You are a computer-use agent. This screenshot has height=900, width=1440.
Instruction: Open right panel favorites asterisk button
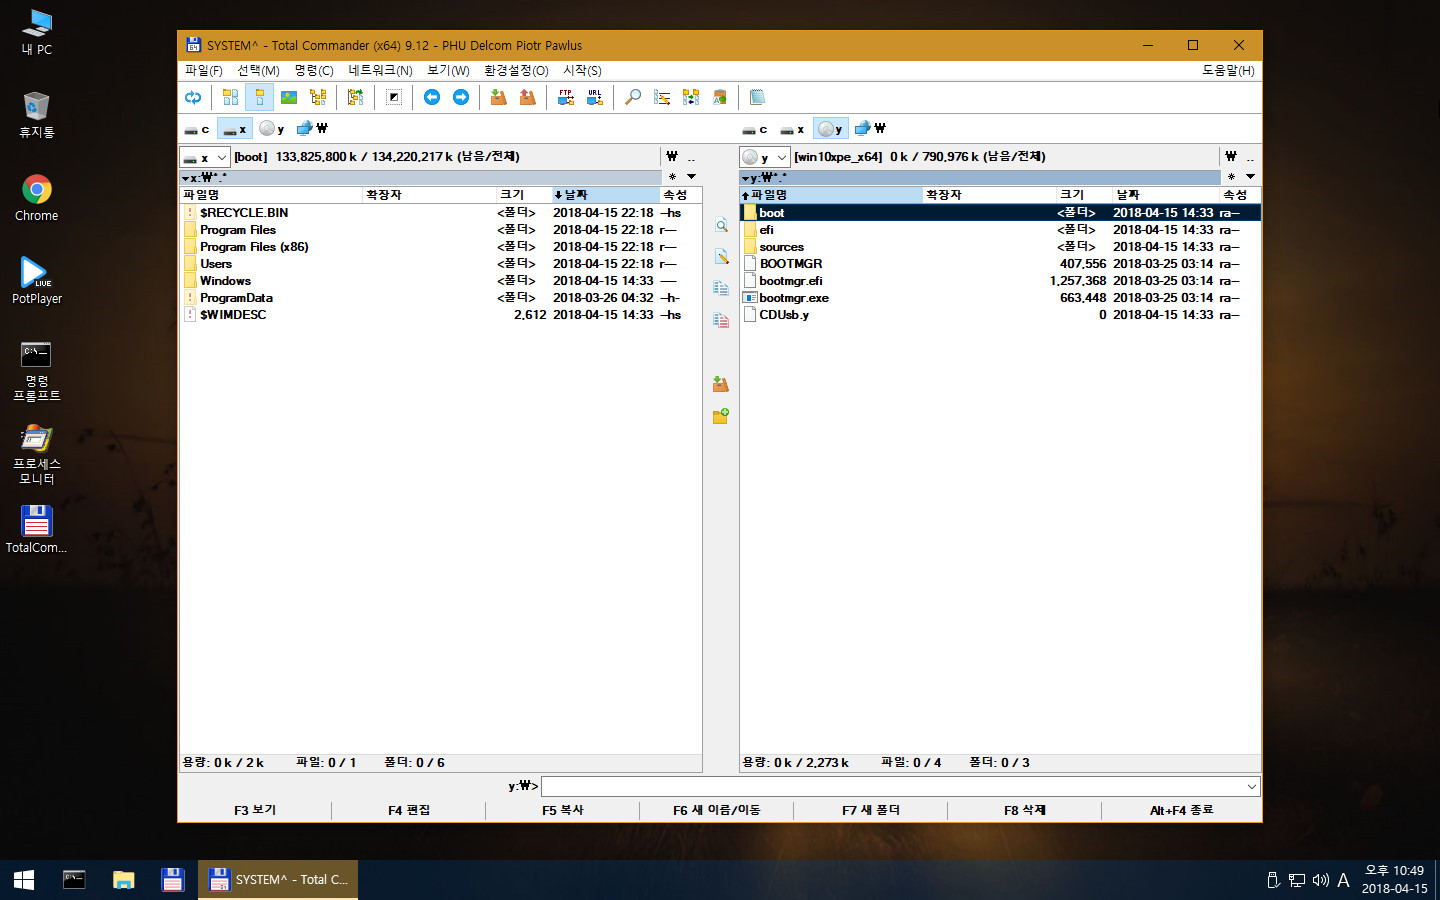click(1231, 177)
